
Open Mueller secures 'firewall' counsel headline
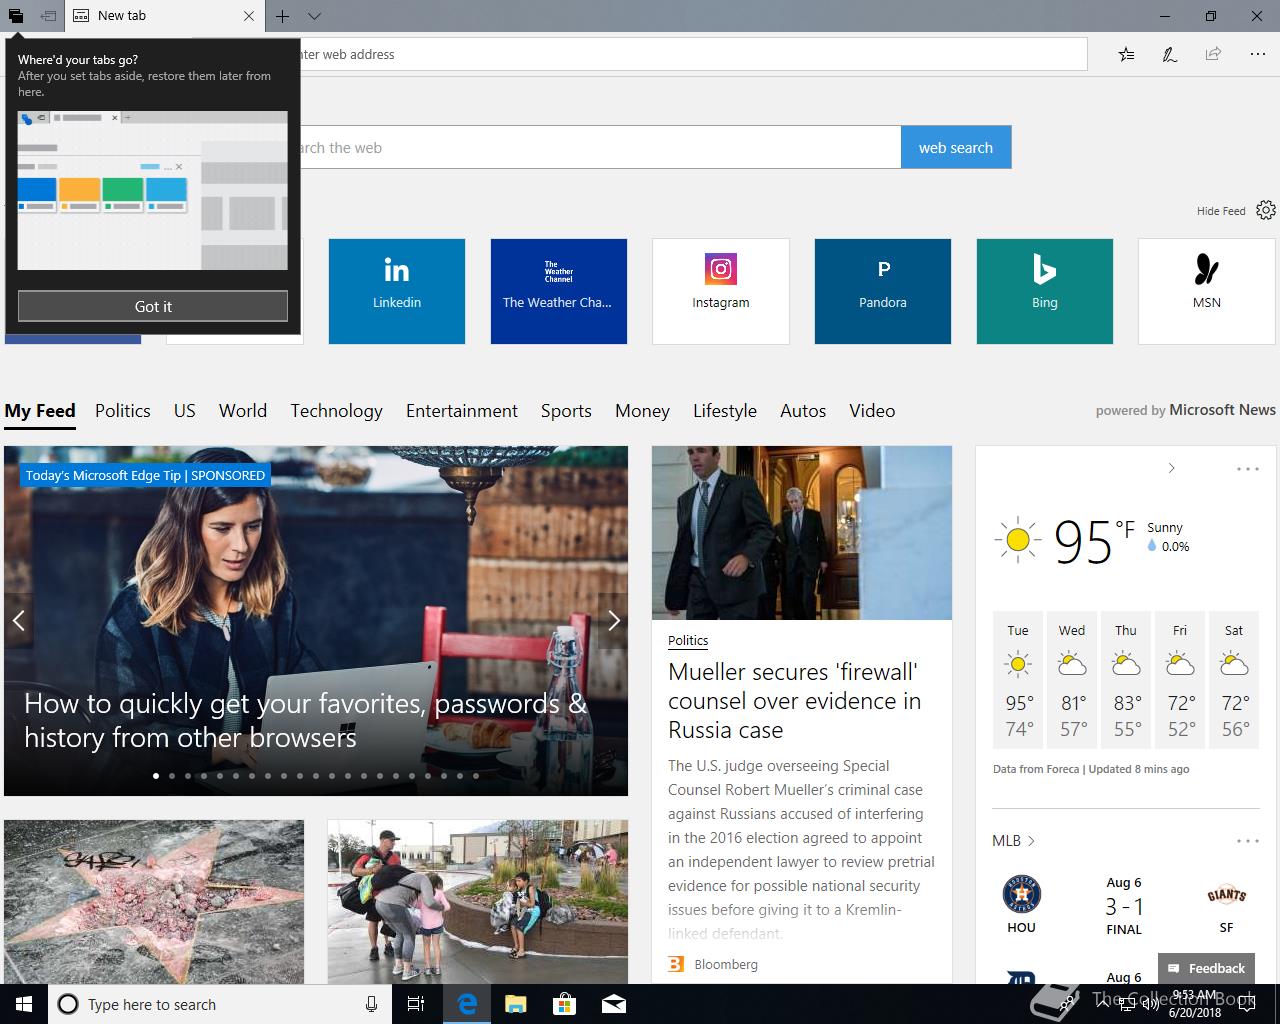click(x=794, y=701)
